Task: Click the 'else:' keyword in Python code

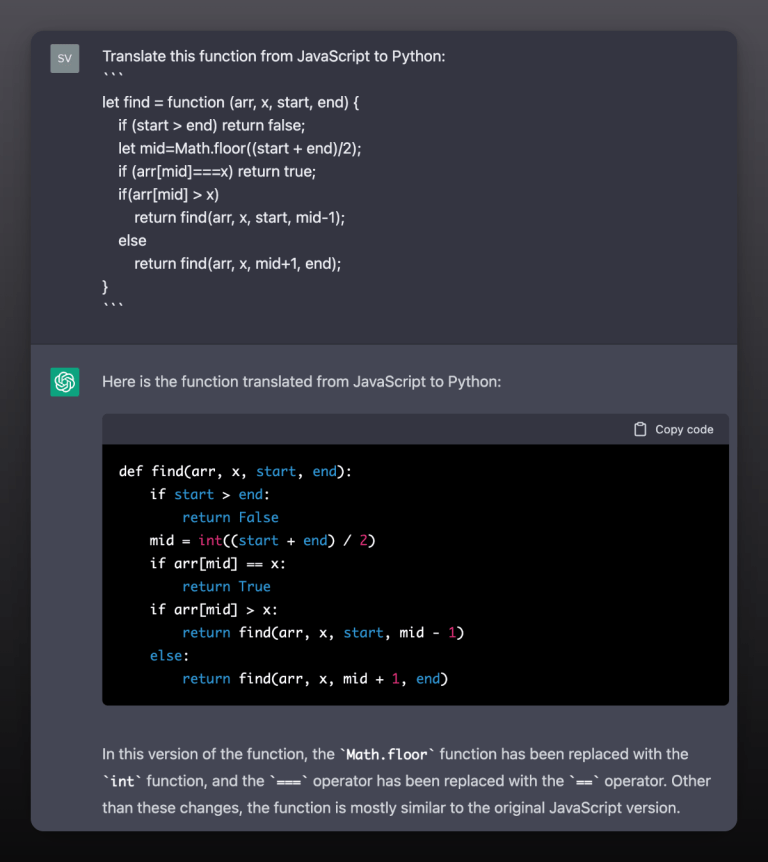Action: tap(169, 656)
